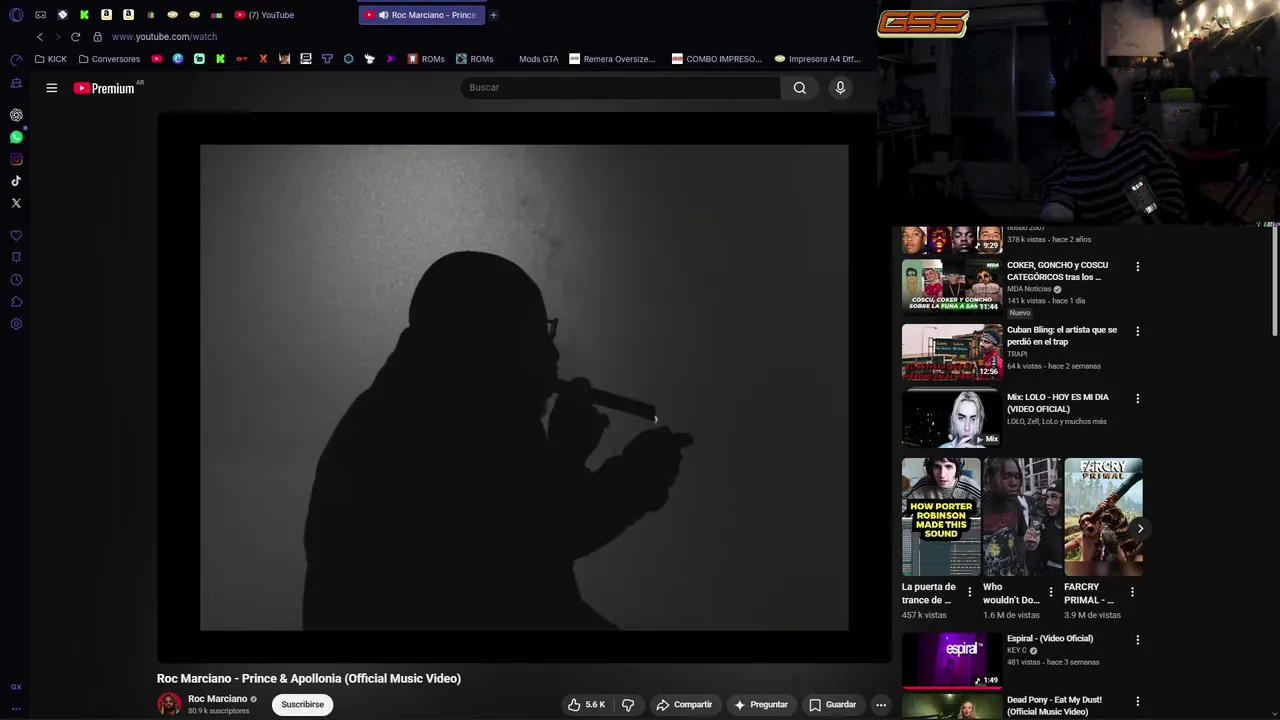
Task: Open the Conversores bookmarks folder
Action: (x=109, y=59)
